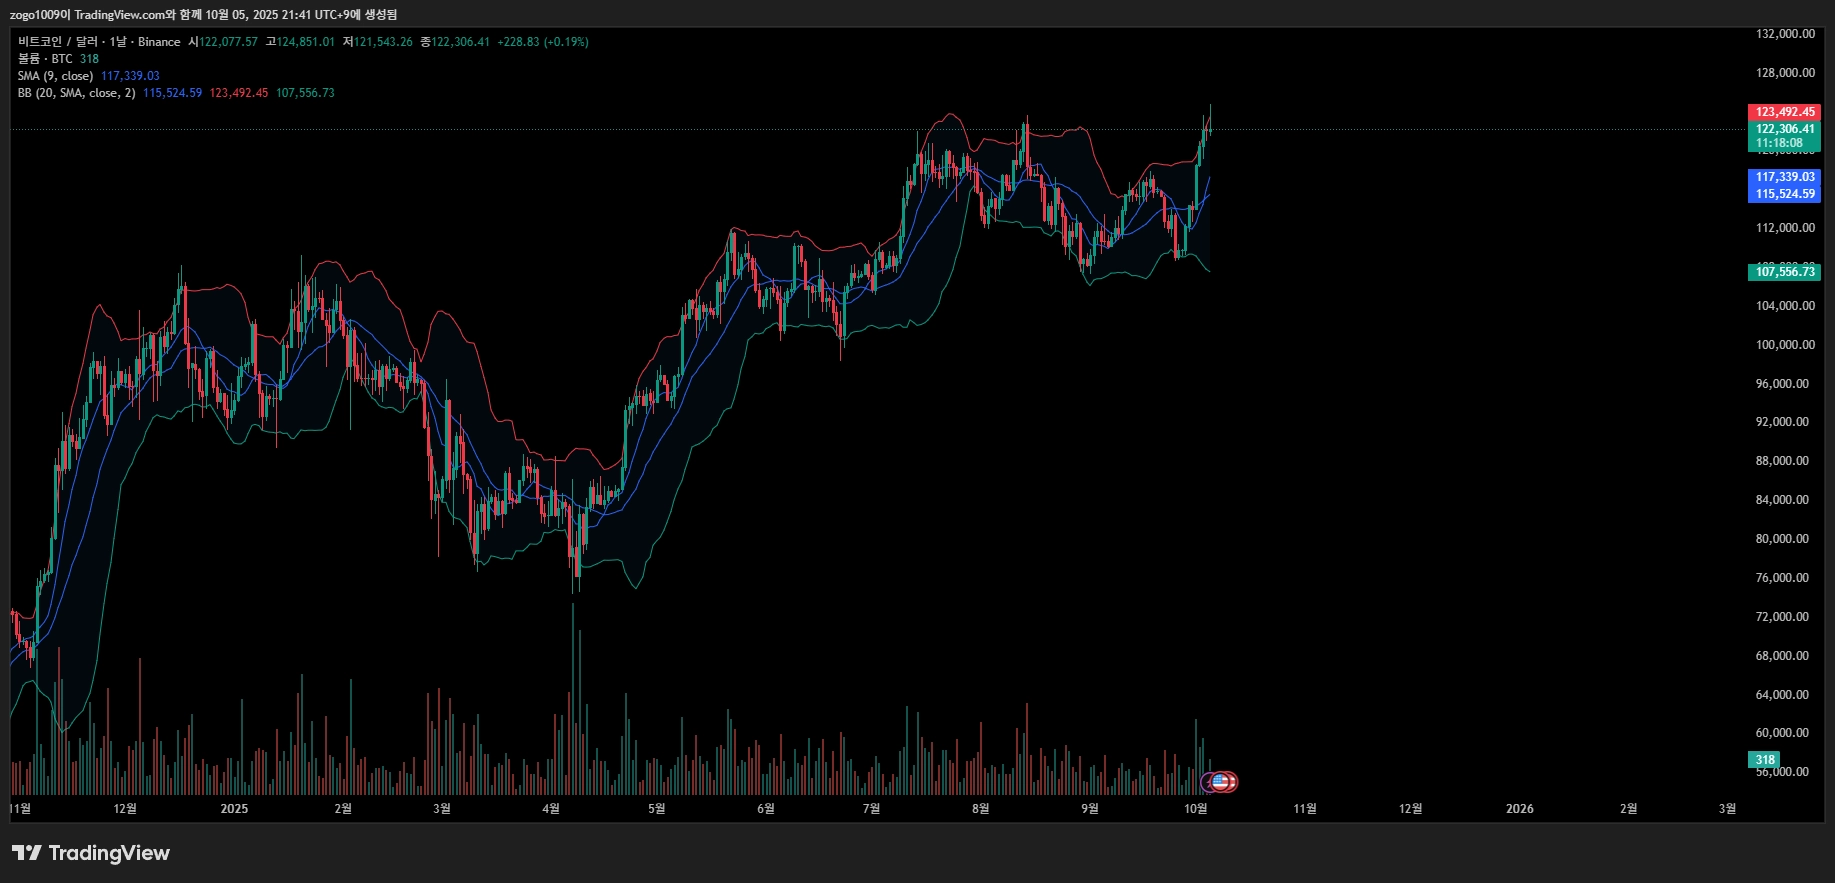Viewport: 1835px width, 883px height.
Task: Click the BB upper value 123,492.45 in legend
Action: [239, 93]
